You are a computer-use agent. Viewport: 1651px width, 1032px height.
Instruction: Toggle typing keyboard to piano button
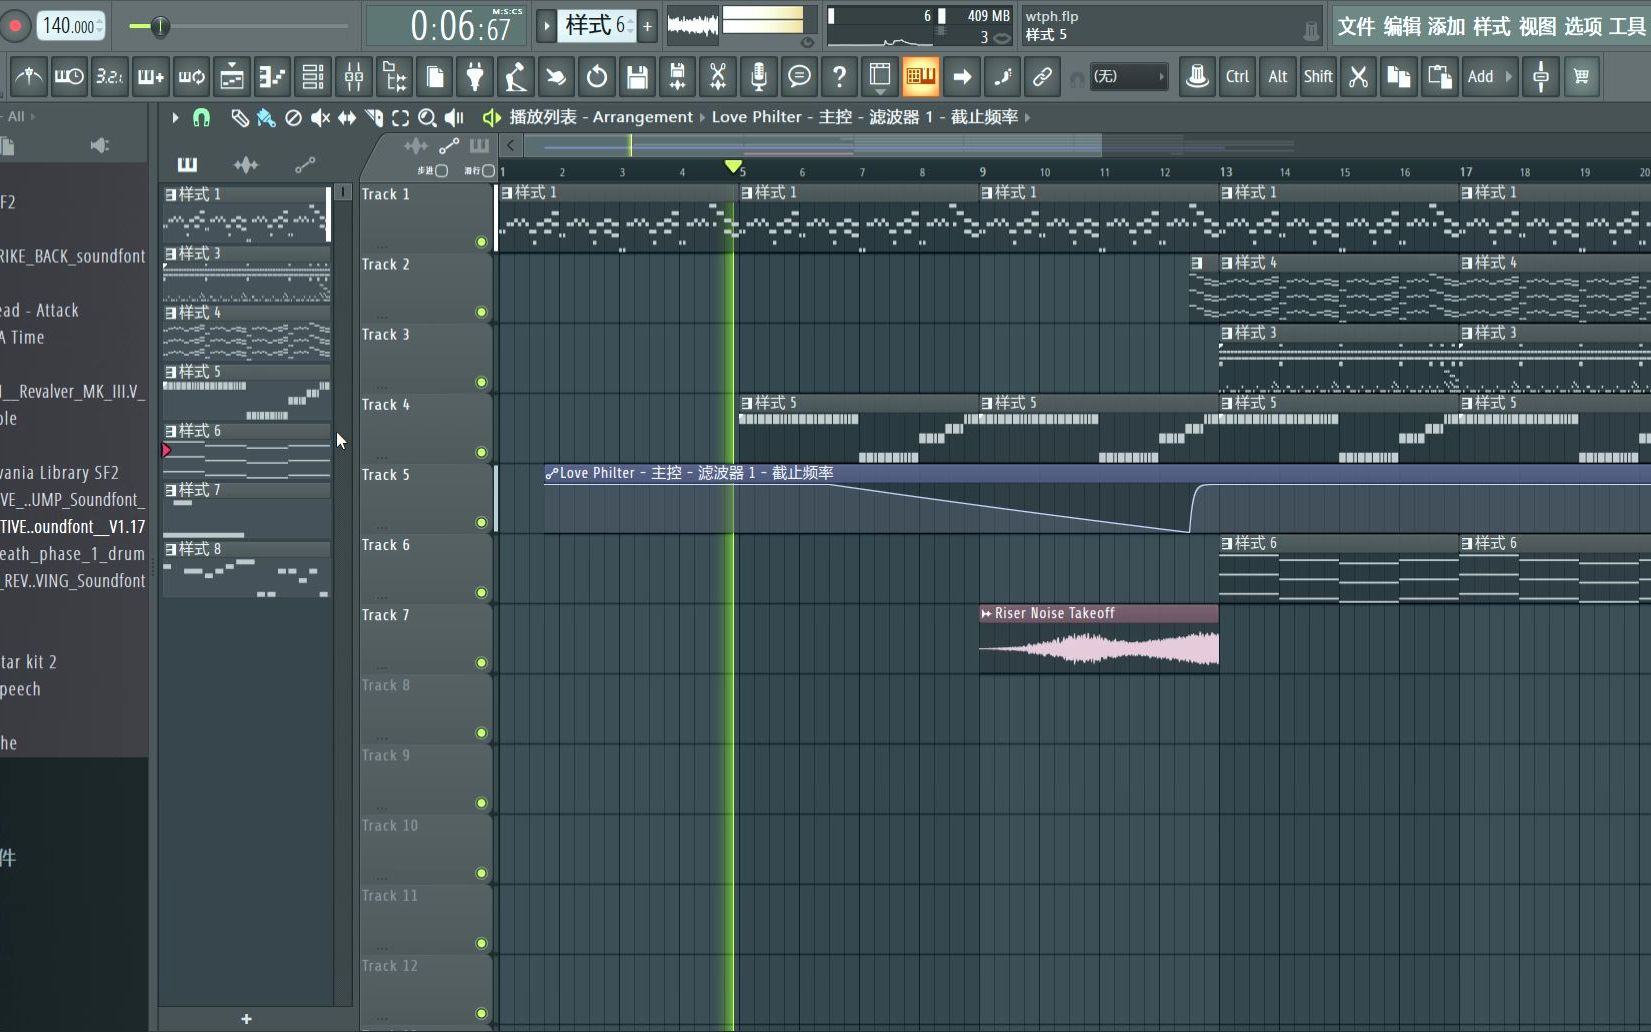[x=920, y=76]
